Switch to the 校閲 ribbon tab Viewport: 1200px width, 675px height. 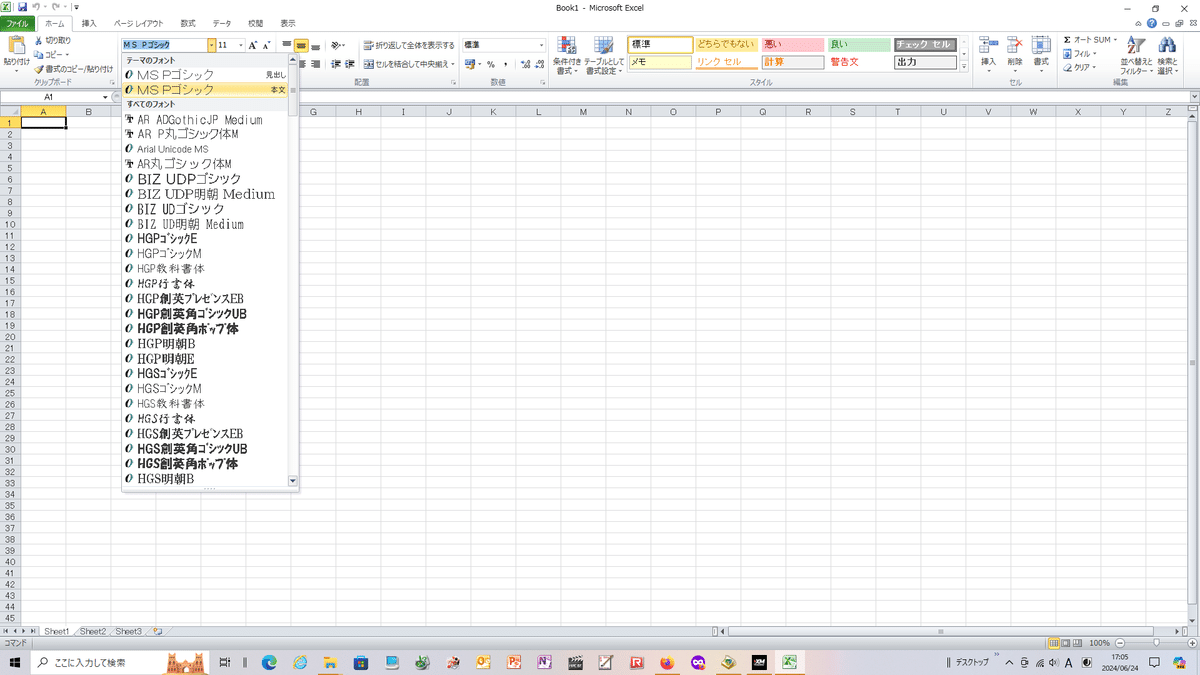tap(255, 22)
